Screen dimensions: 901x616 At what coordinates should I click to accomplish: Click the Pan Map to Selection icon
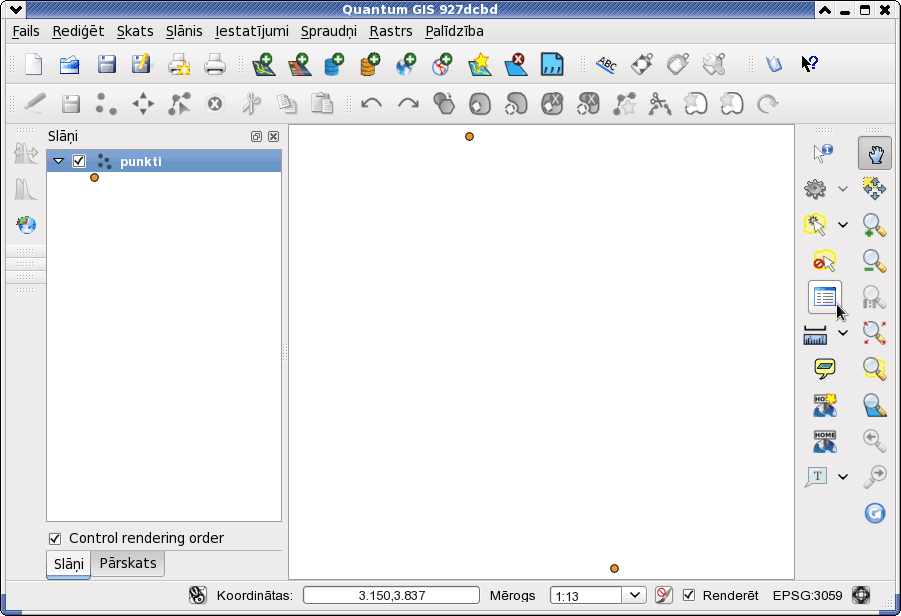[x=875, y=188]
